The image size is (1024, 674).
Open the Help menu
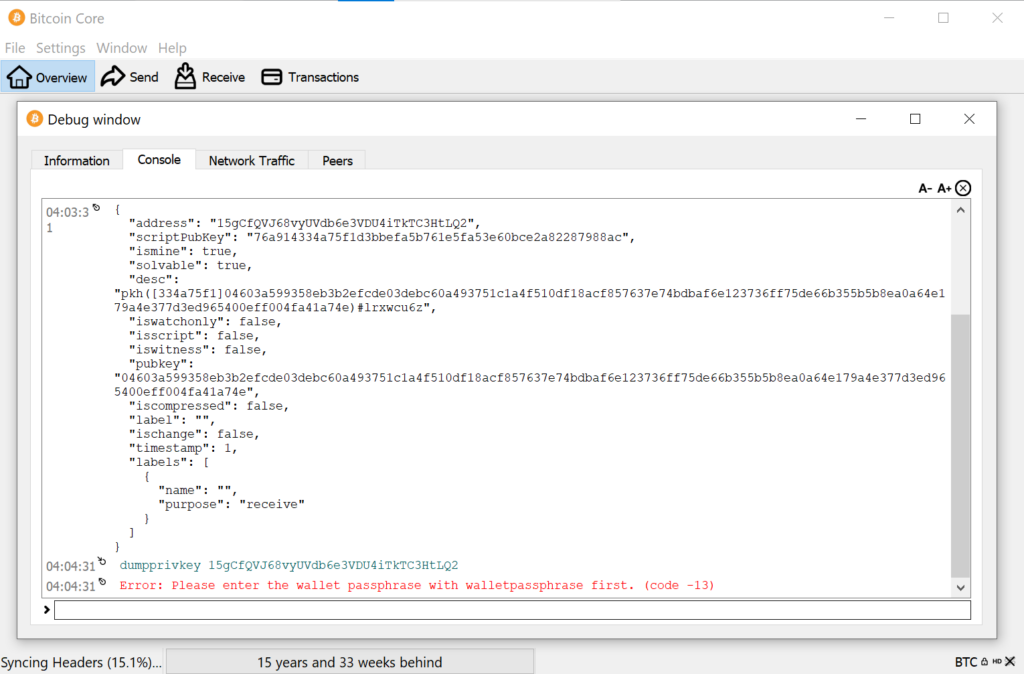172,48
